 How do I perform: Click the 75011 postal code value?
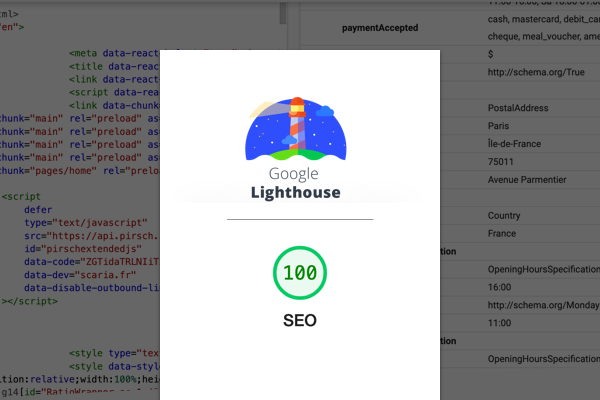pos(501,162)
